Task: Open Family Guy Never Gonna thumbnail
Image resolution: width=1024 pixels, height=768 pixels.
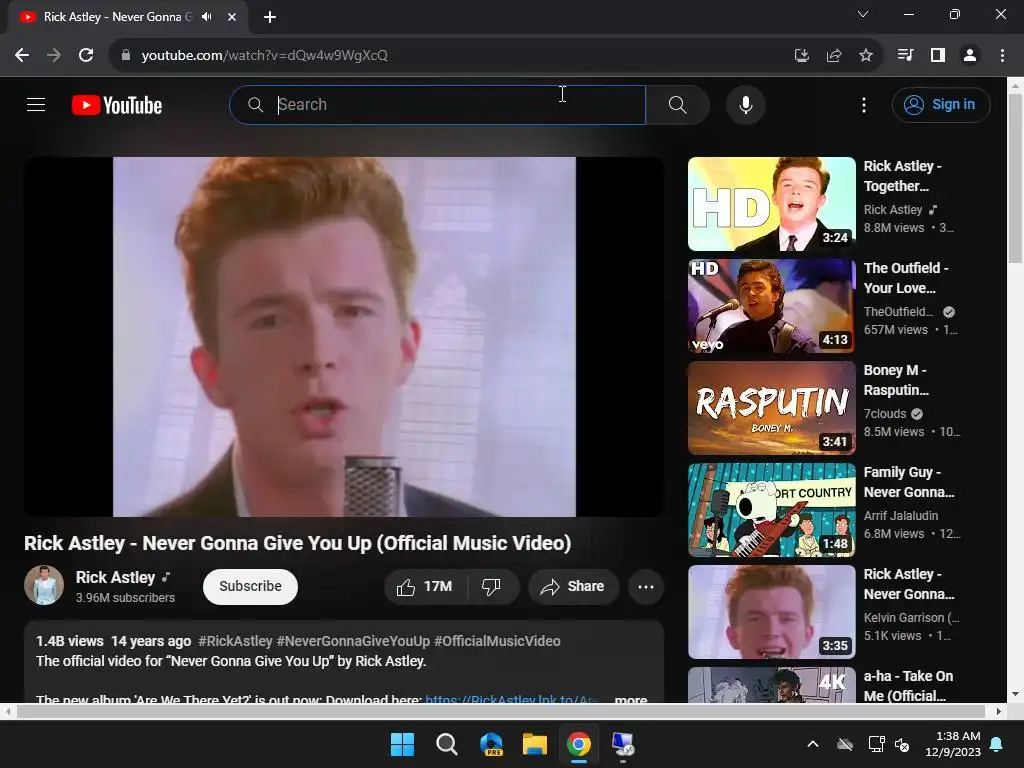Action: click(771, 509)
